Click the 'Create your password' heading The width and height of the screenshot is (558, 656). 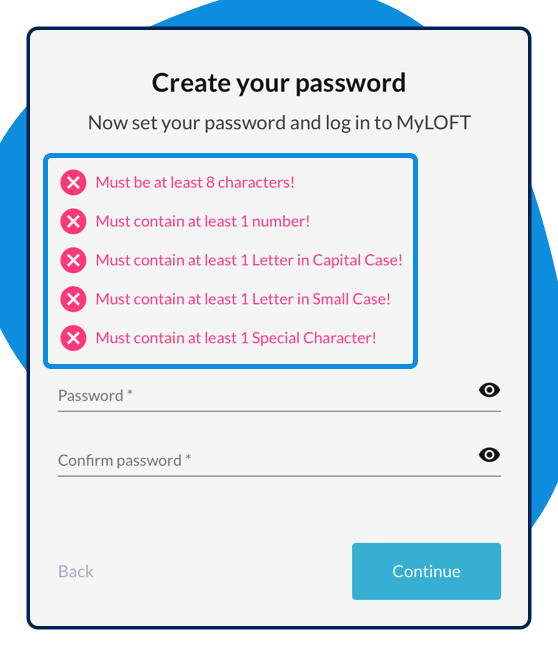pyautogui.click(x=279, y=83)
